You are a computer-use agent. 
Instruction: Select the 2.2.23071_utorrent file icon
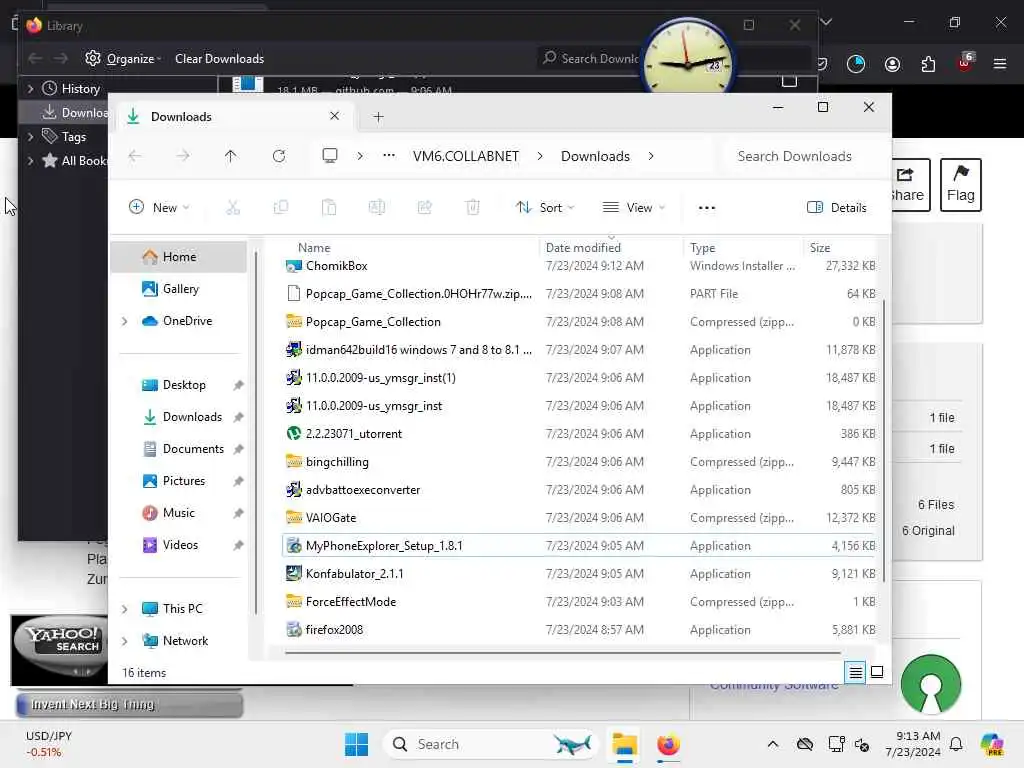294,434
